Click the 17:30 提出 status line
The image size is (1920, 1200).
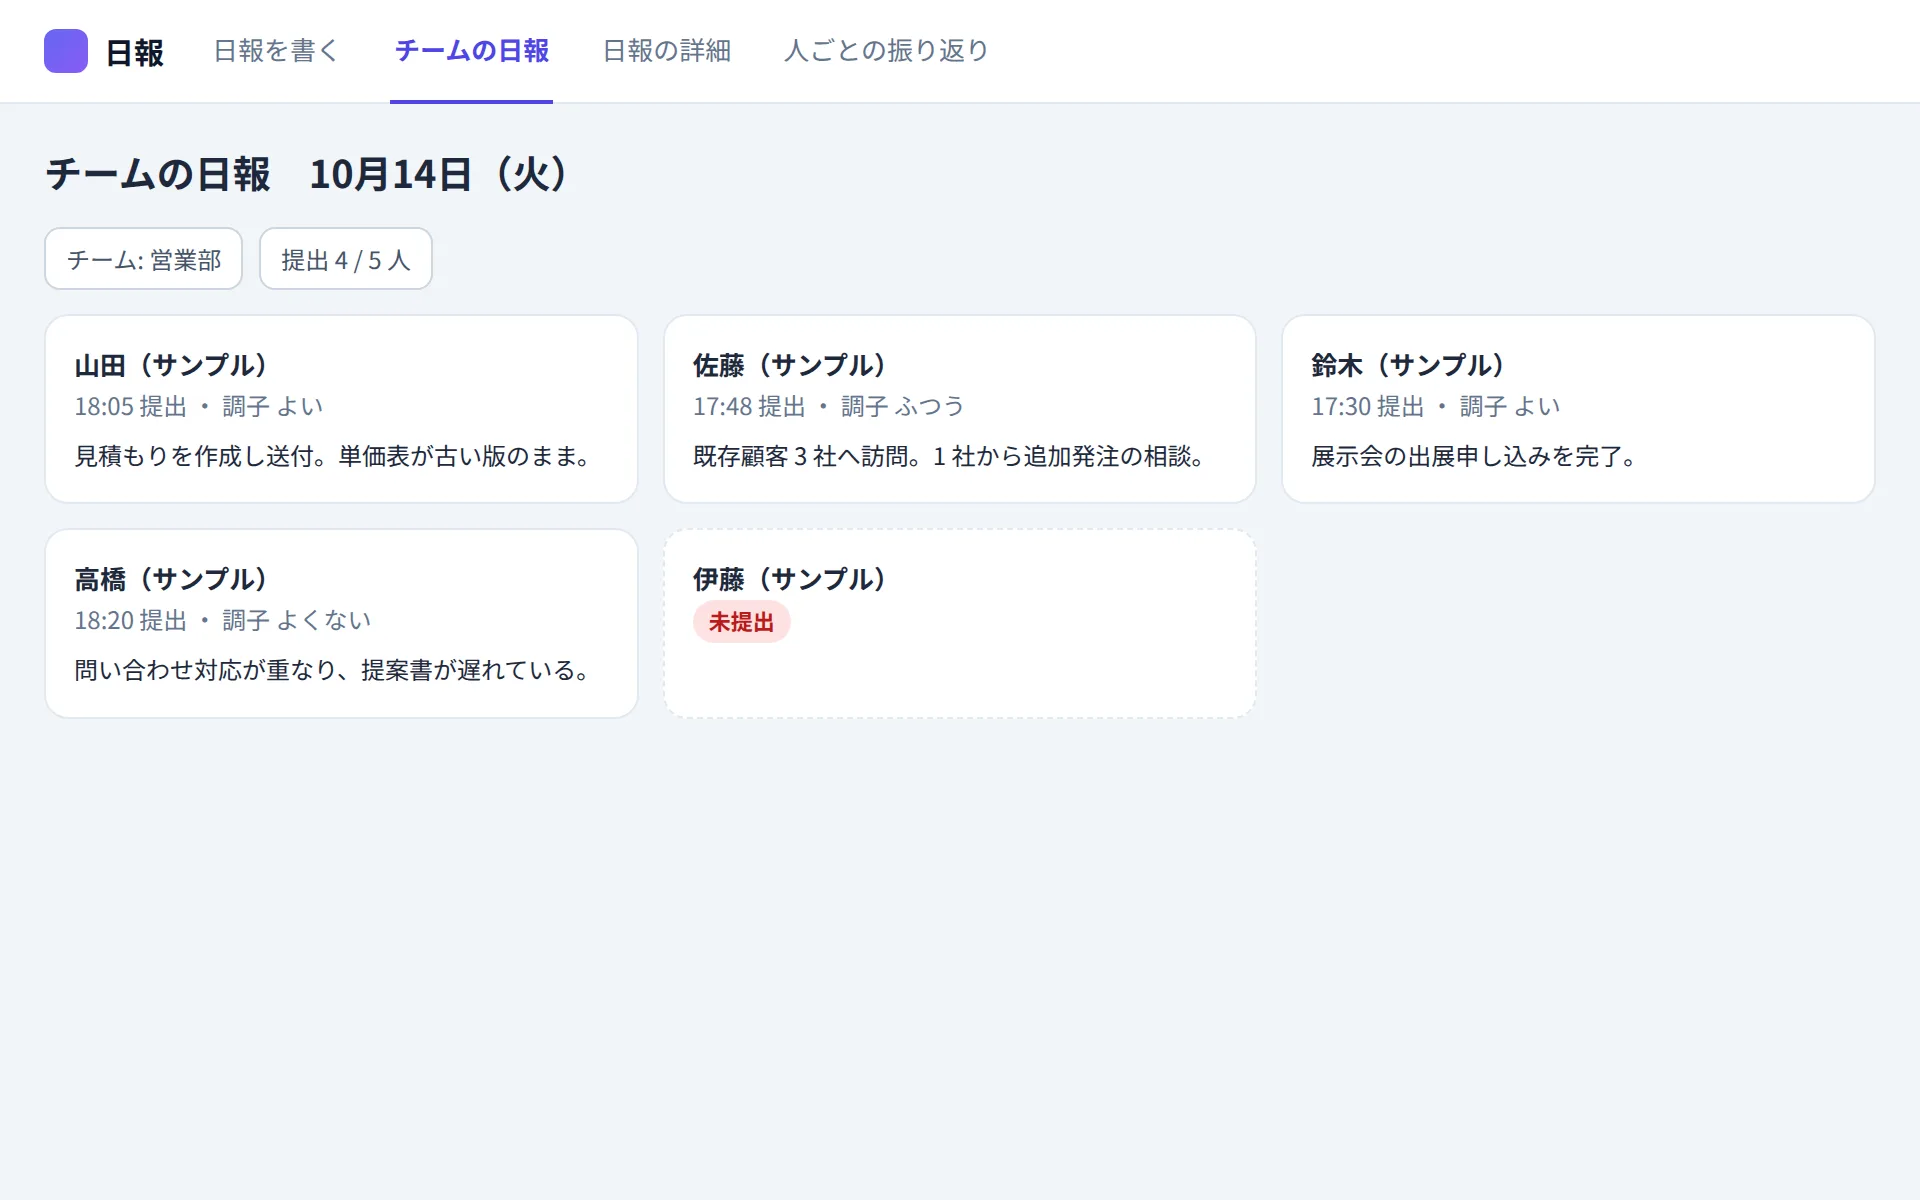click(1436, 407)
